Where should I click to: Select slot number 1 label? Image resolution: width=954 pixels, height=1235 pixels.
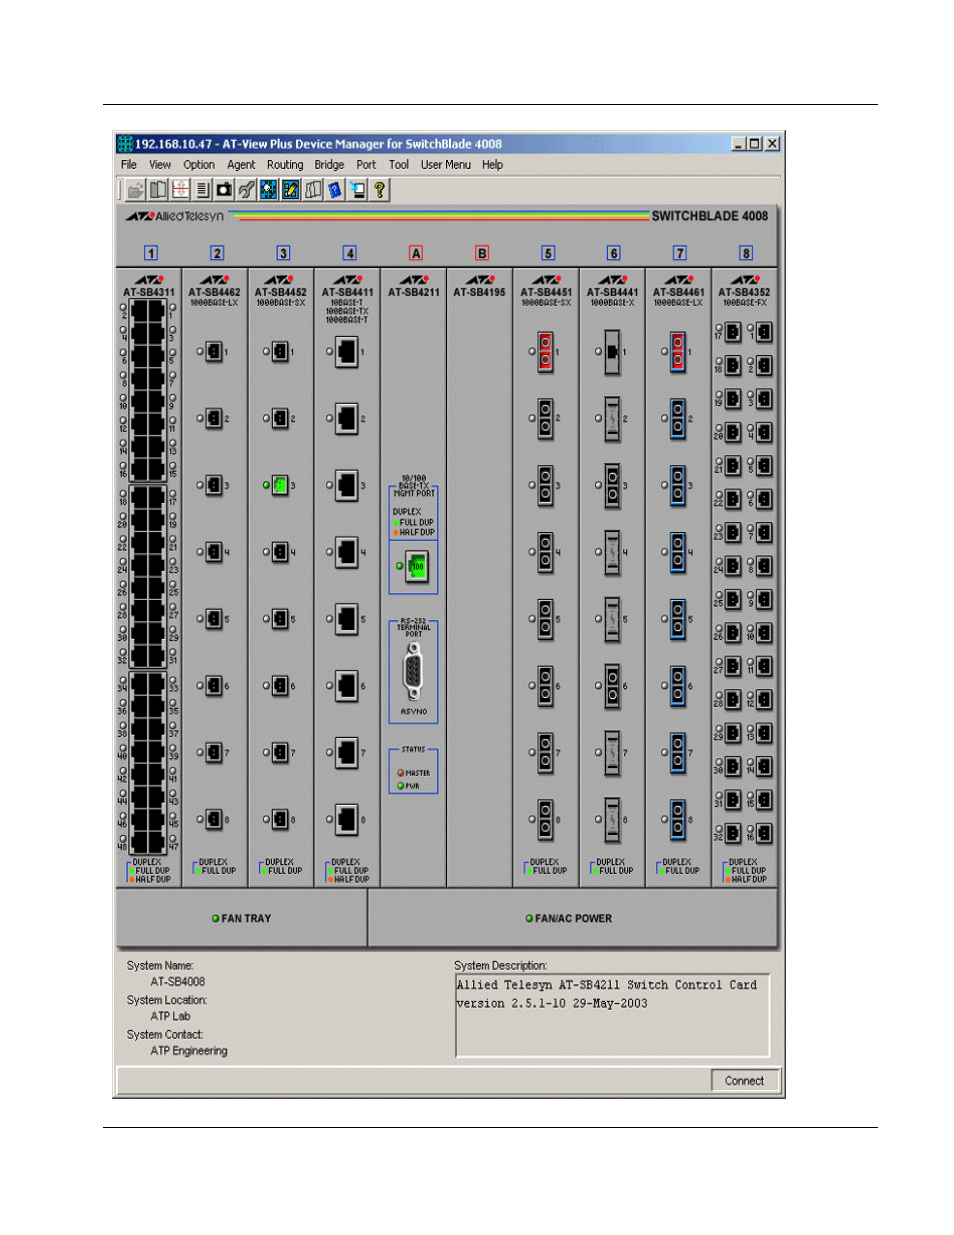[151, 253]
